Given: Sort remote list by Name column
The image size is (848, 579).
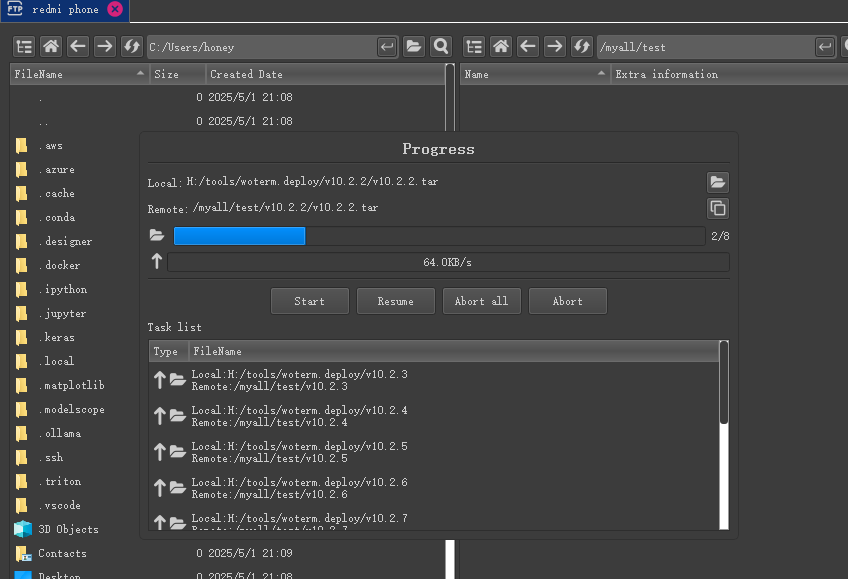Looking at the screenshot, I should (x=530, y=74).
